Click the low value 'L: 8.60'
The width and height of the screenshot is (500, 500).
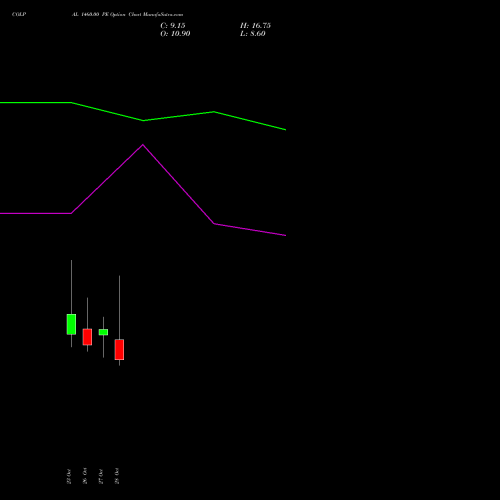coord(253,34)
